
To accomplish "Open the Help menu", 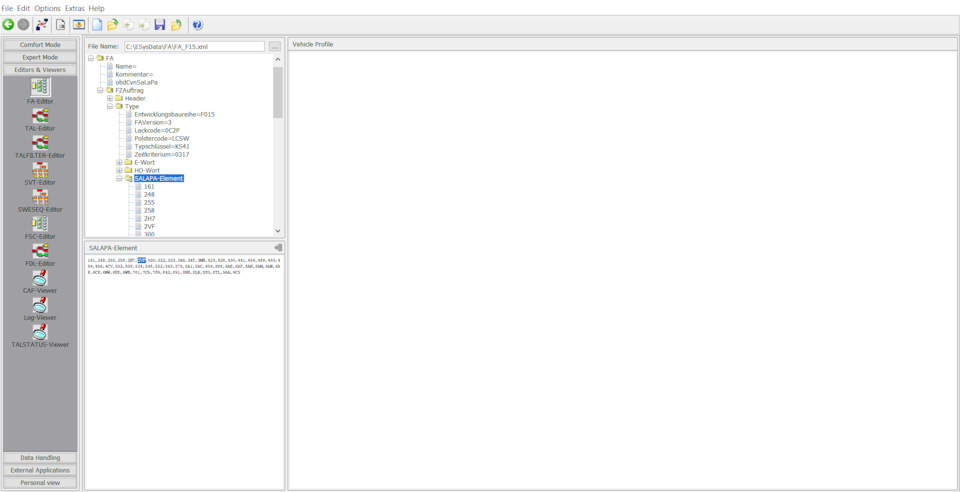I will pos(96,9).
